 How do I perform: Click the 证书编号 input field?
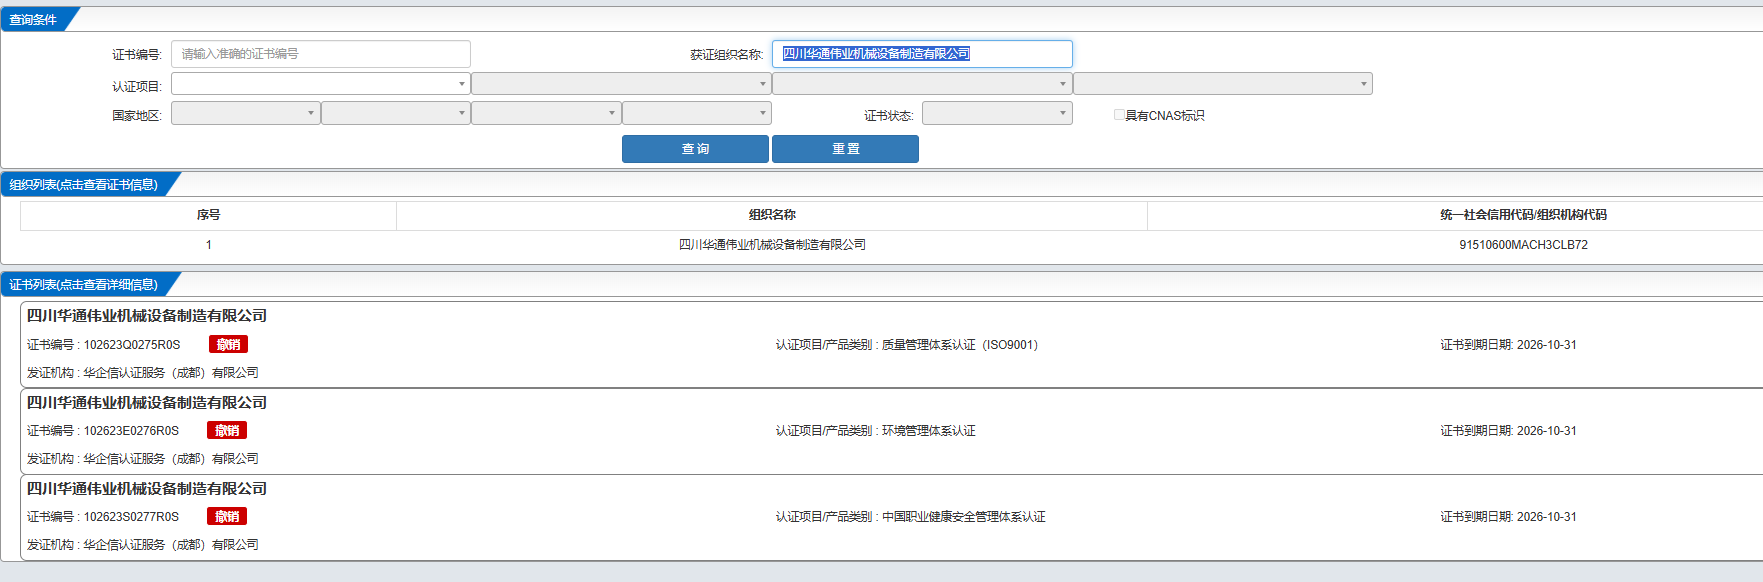320,54
